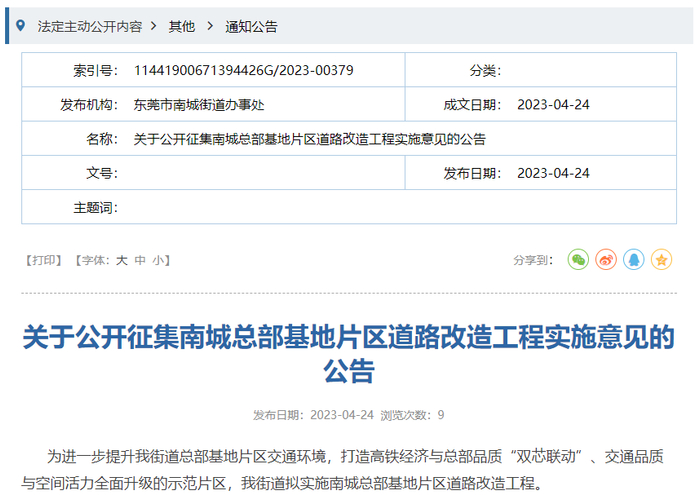Set font size to large (大)
This screenshot has height=495, width=700.
pyautogui.click(x=121, y=260)
